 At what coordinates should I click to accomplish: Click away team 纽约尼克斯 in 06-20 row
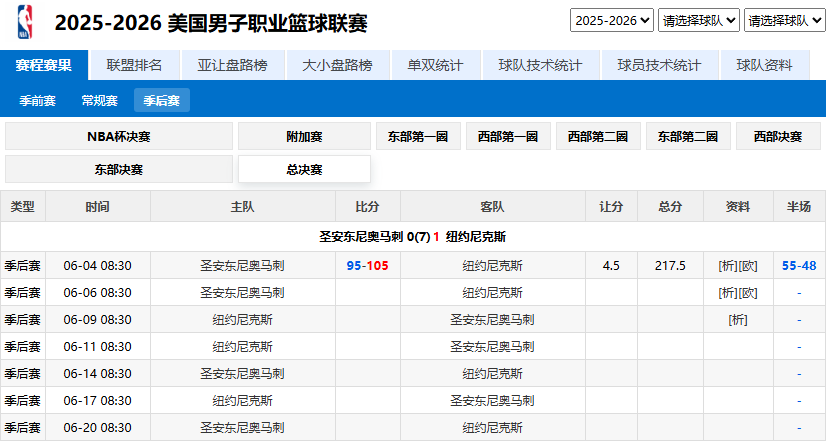[493, 428]
